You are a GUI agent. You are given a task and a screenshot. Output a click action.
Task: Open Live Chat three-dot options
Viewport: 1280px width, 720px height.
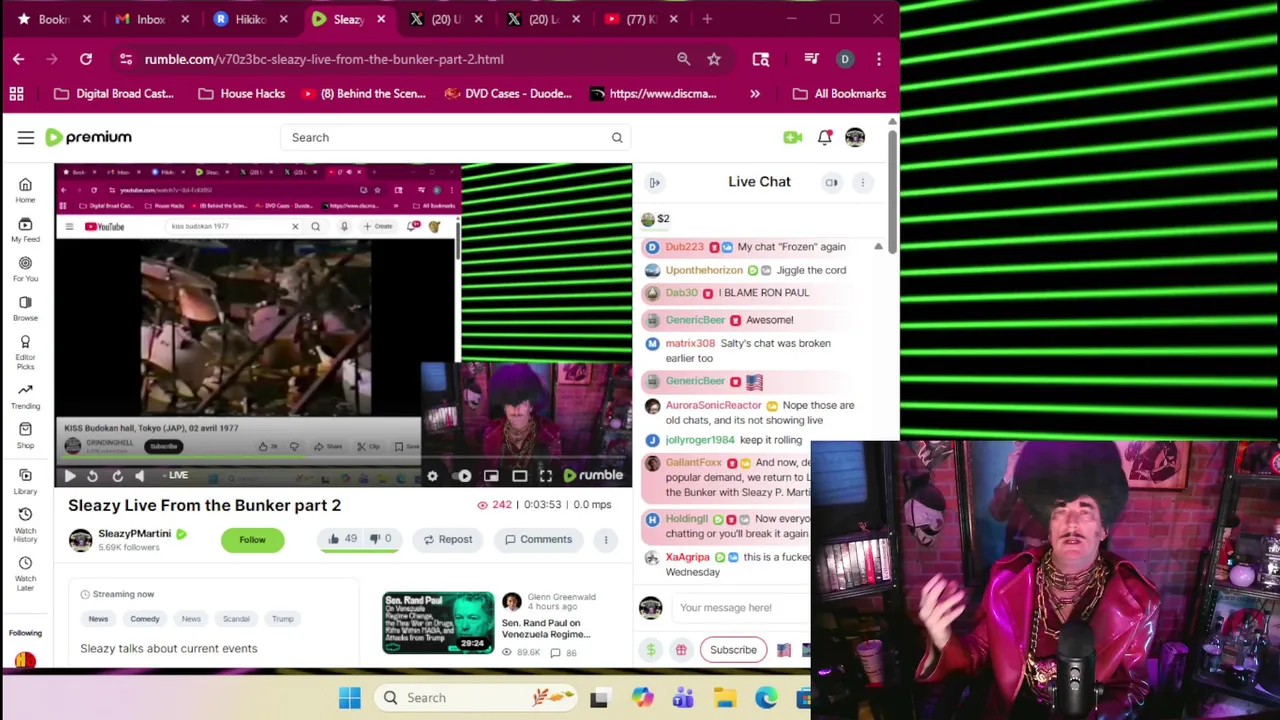[862, 182]
